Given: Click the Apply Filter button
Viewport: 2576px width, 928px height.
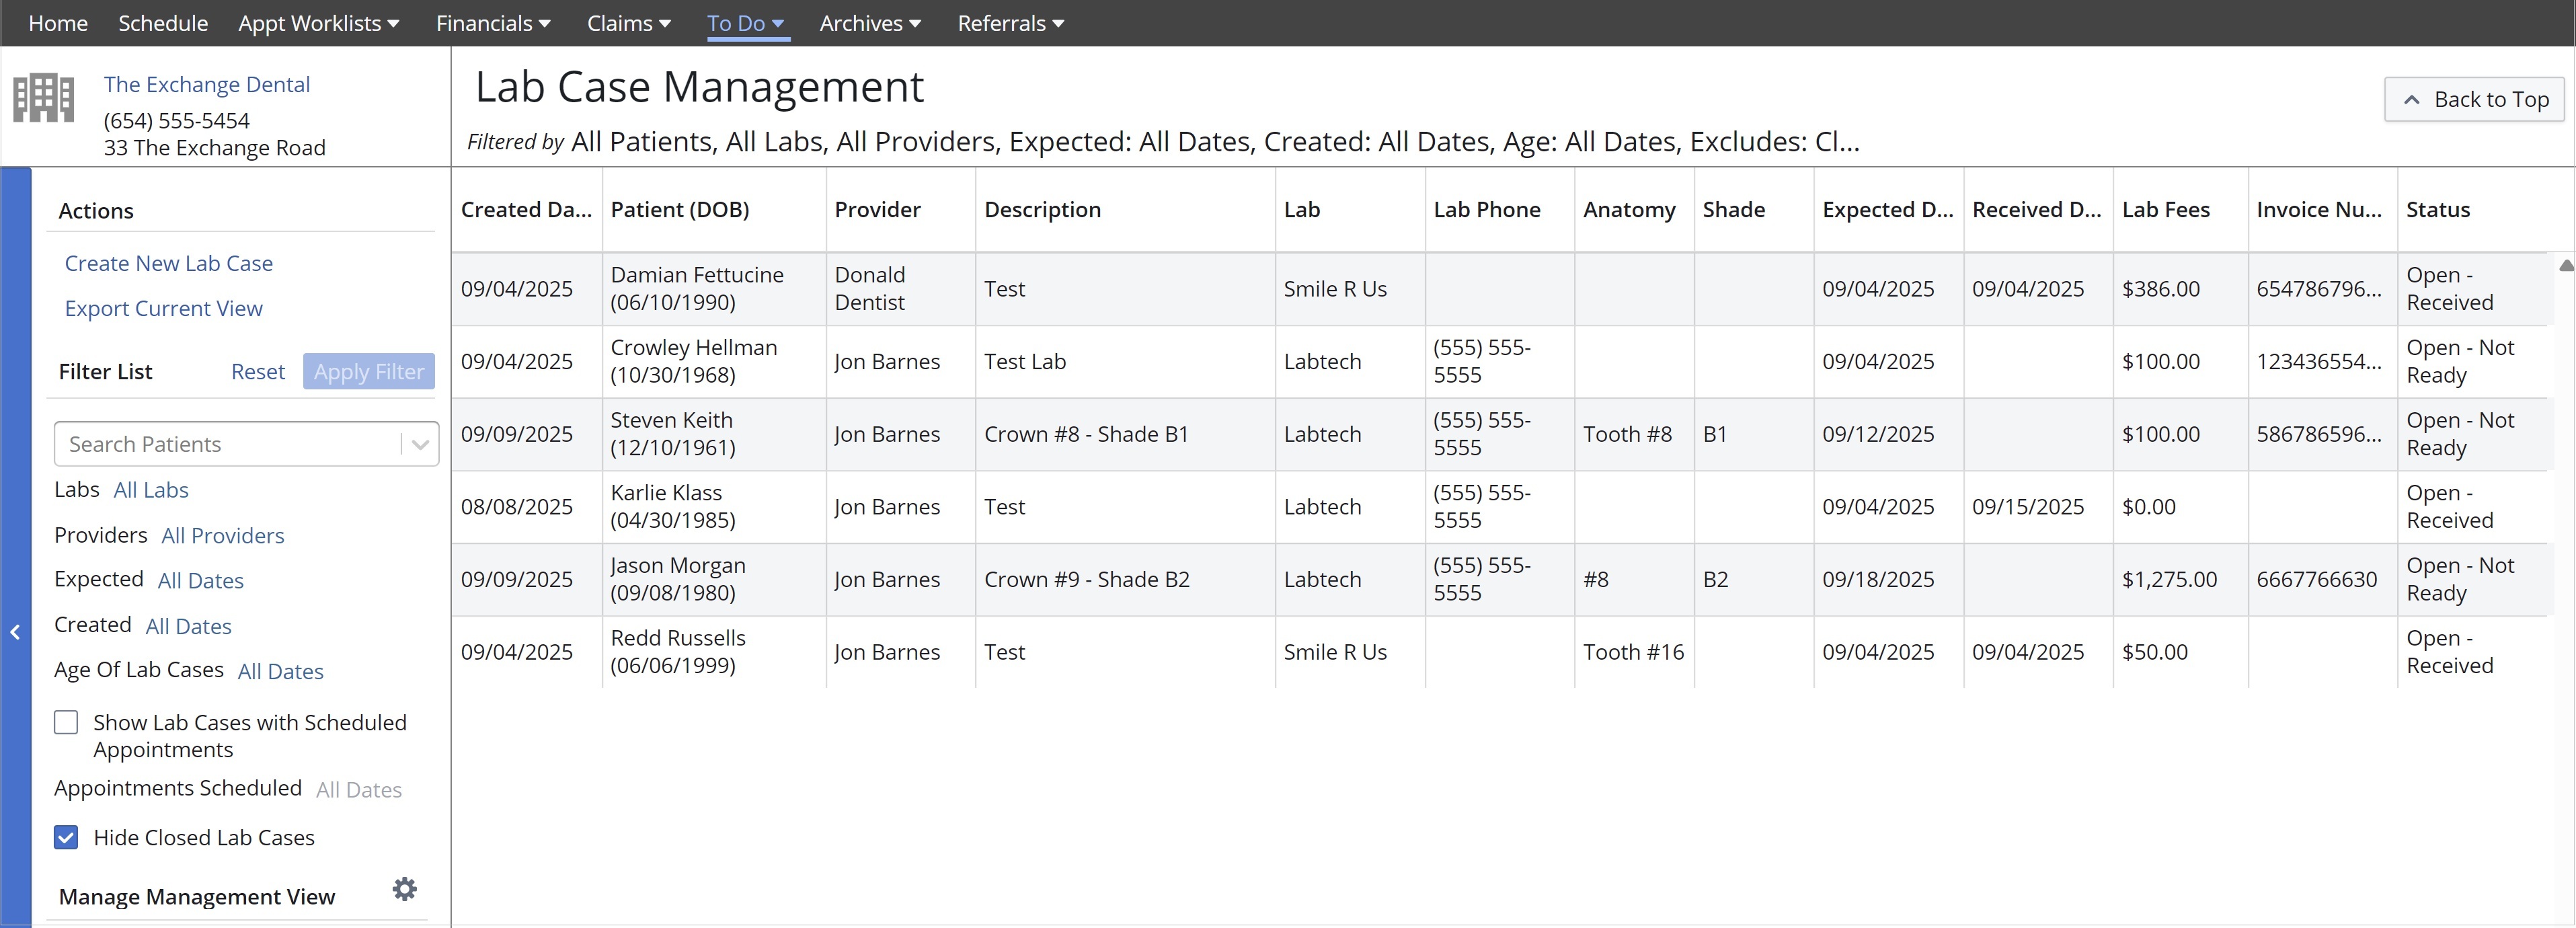Looking at the screenshot, I should tap(368, 371).
